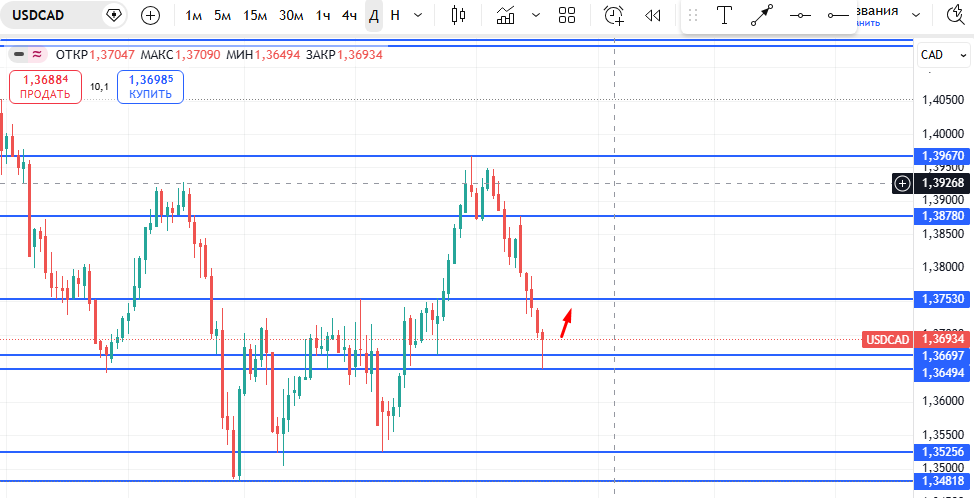Click the USDCAD 1,36934 last price label
Screen dimensions: 974x498
coord(916,340)
